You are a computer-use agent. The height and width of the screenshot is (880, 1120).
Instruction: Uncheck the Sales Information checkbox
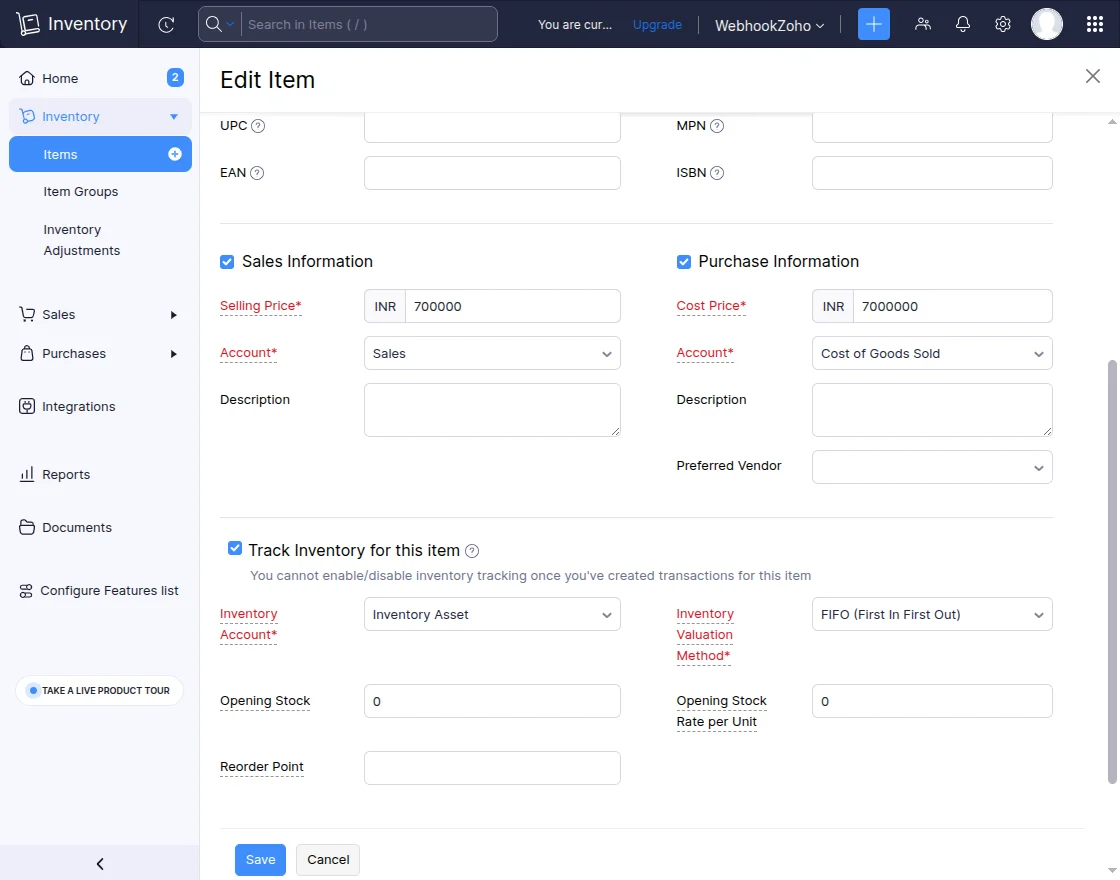227,261
